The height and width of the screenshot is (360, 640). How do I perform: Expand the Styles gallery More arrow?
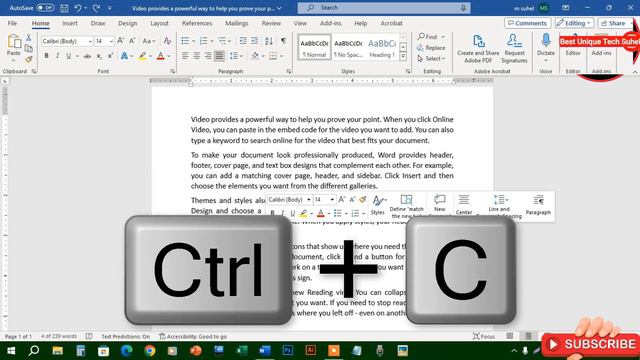coord(403,56)
